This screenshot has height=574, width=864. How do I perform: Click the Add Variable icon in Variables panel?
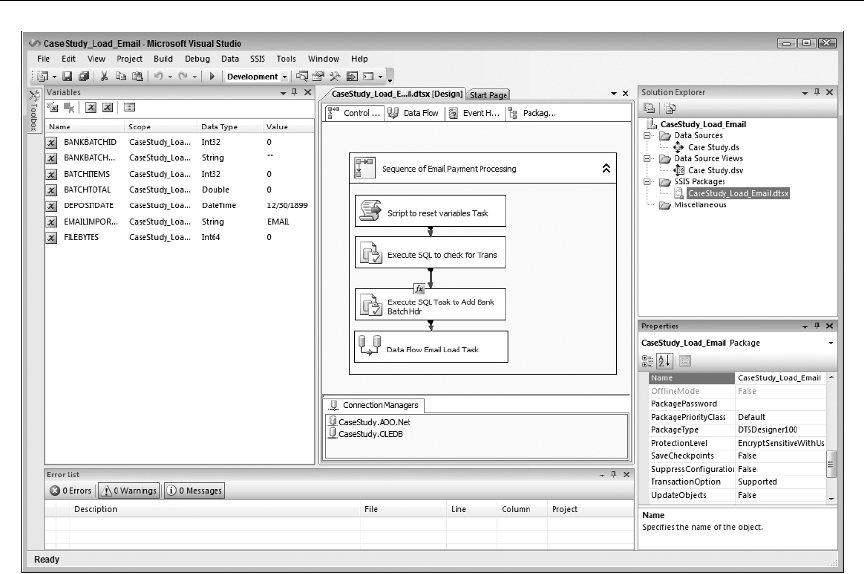coord(52,107)
